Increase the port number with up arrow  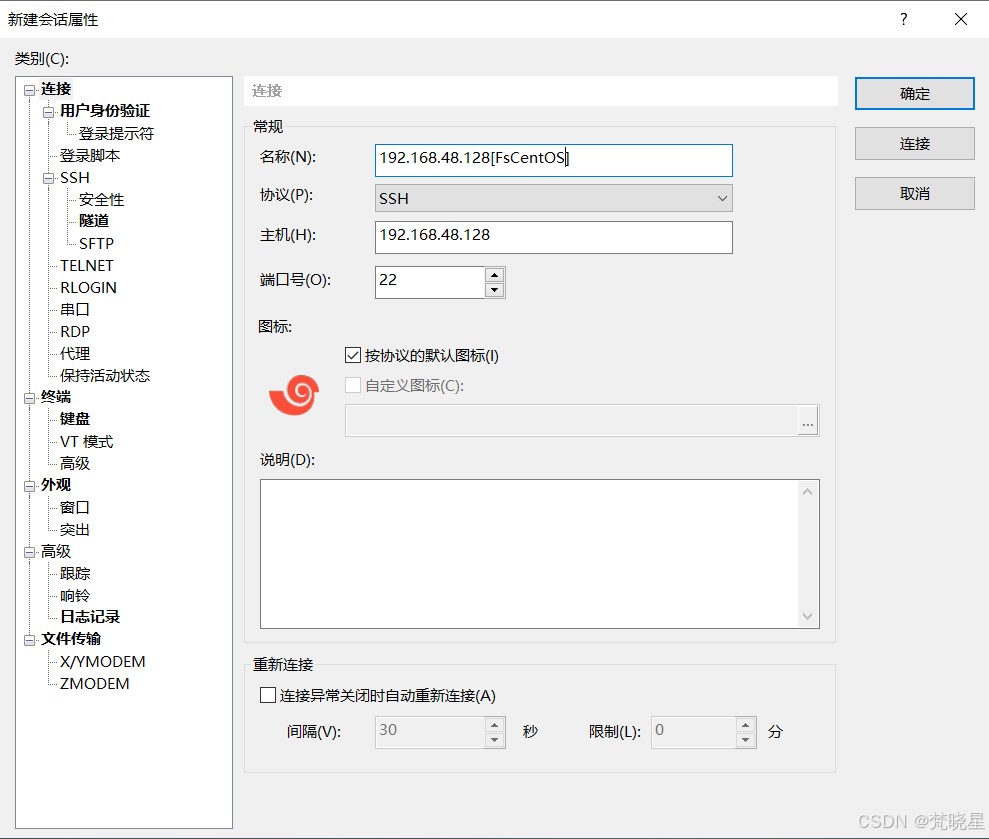pyautogui.click(x=494, y=275)
